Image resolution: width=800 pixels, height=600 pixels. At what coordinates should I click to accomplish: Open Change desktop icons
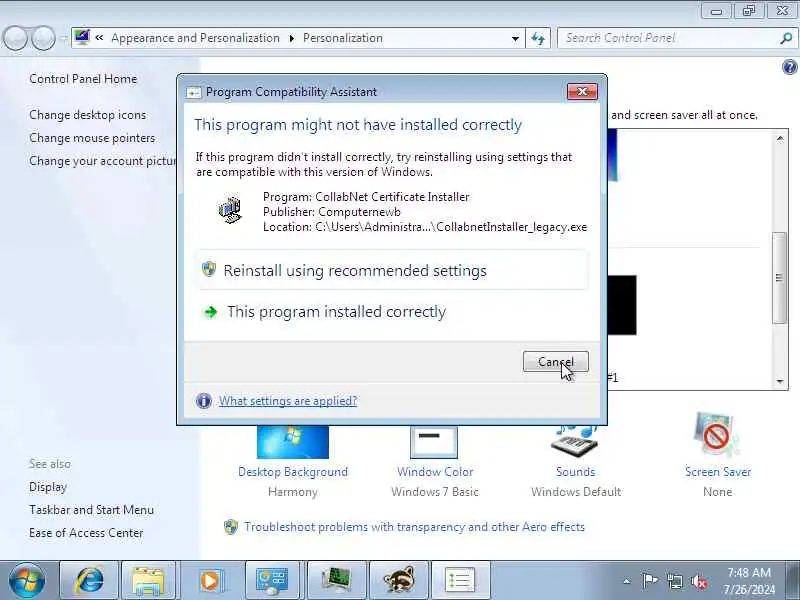click(x=88, y=115)
